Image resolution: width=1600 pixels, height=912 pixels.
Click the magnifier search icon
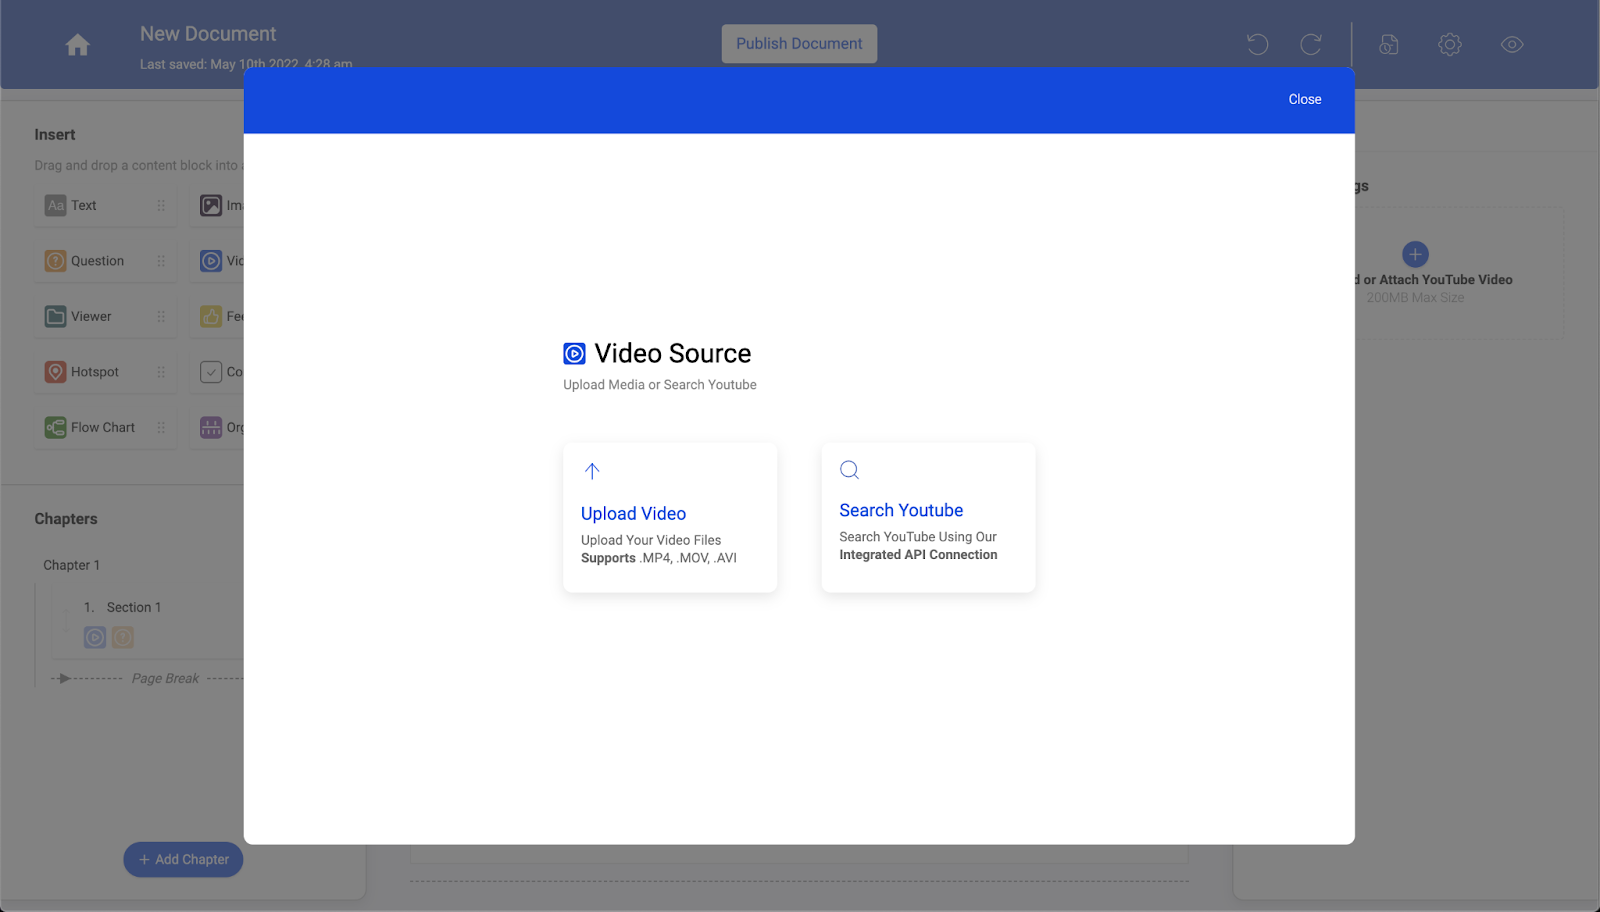click(x=849, y=470)
